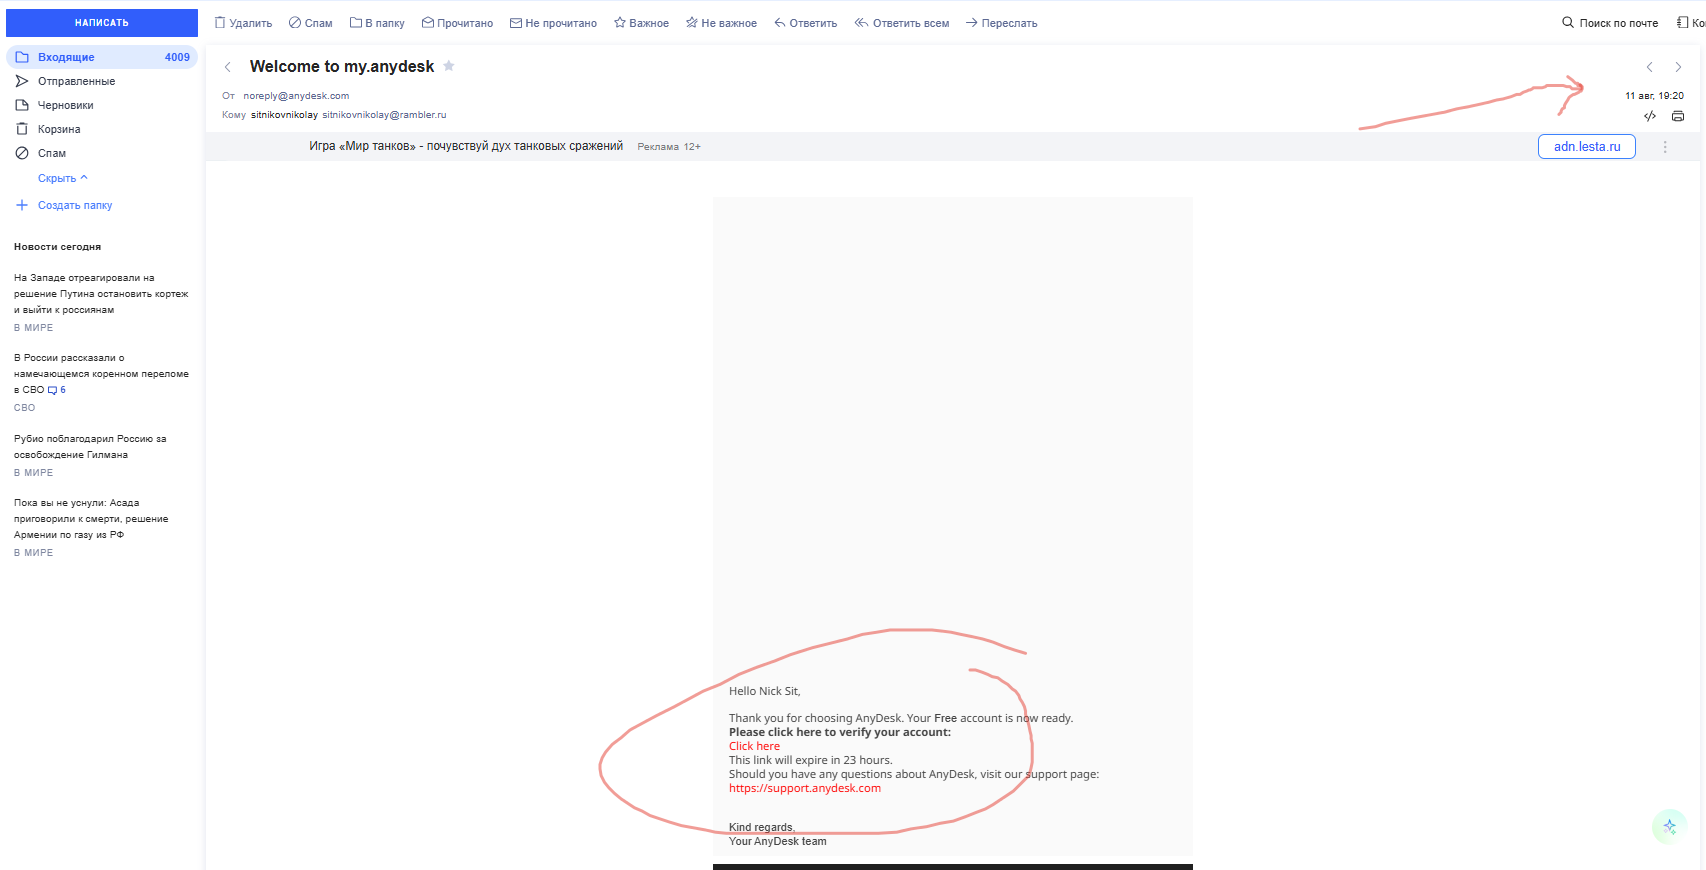Reply using Ответить
The image size is (1706, 870).
click(805, 23)
